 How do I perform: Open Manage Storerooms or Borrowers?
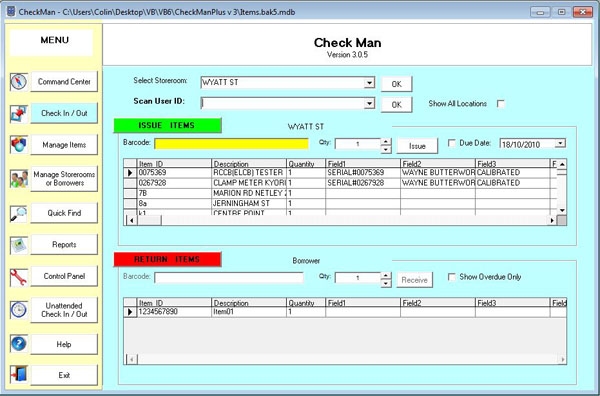(64, 179)
